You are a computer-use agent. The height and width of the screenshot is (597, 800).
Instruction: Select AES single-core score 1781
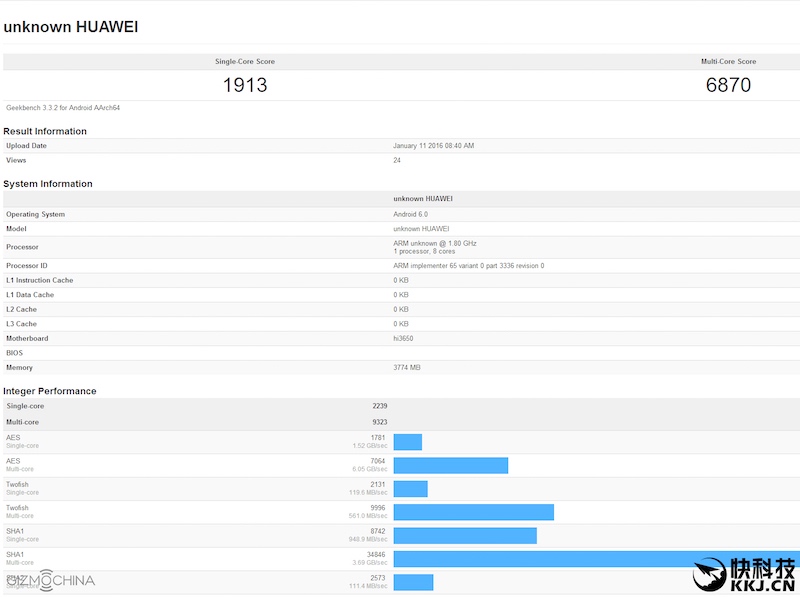[x=378, y=438]
